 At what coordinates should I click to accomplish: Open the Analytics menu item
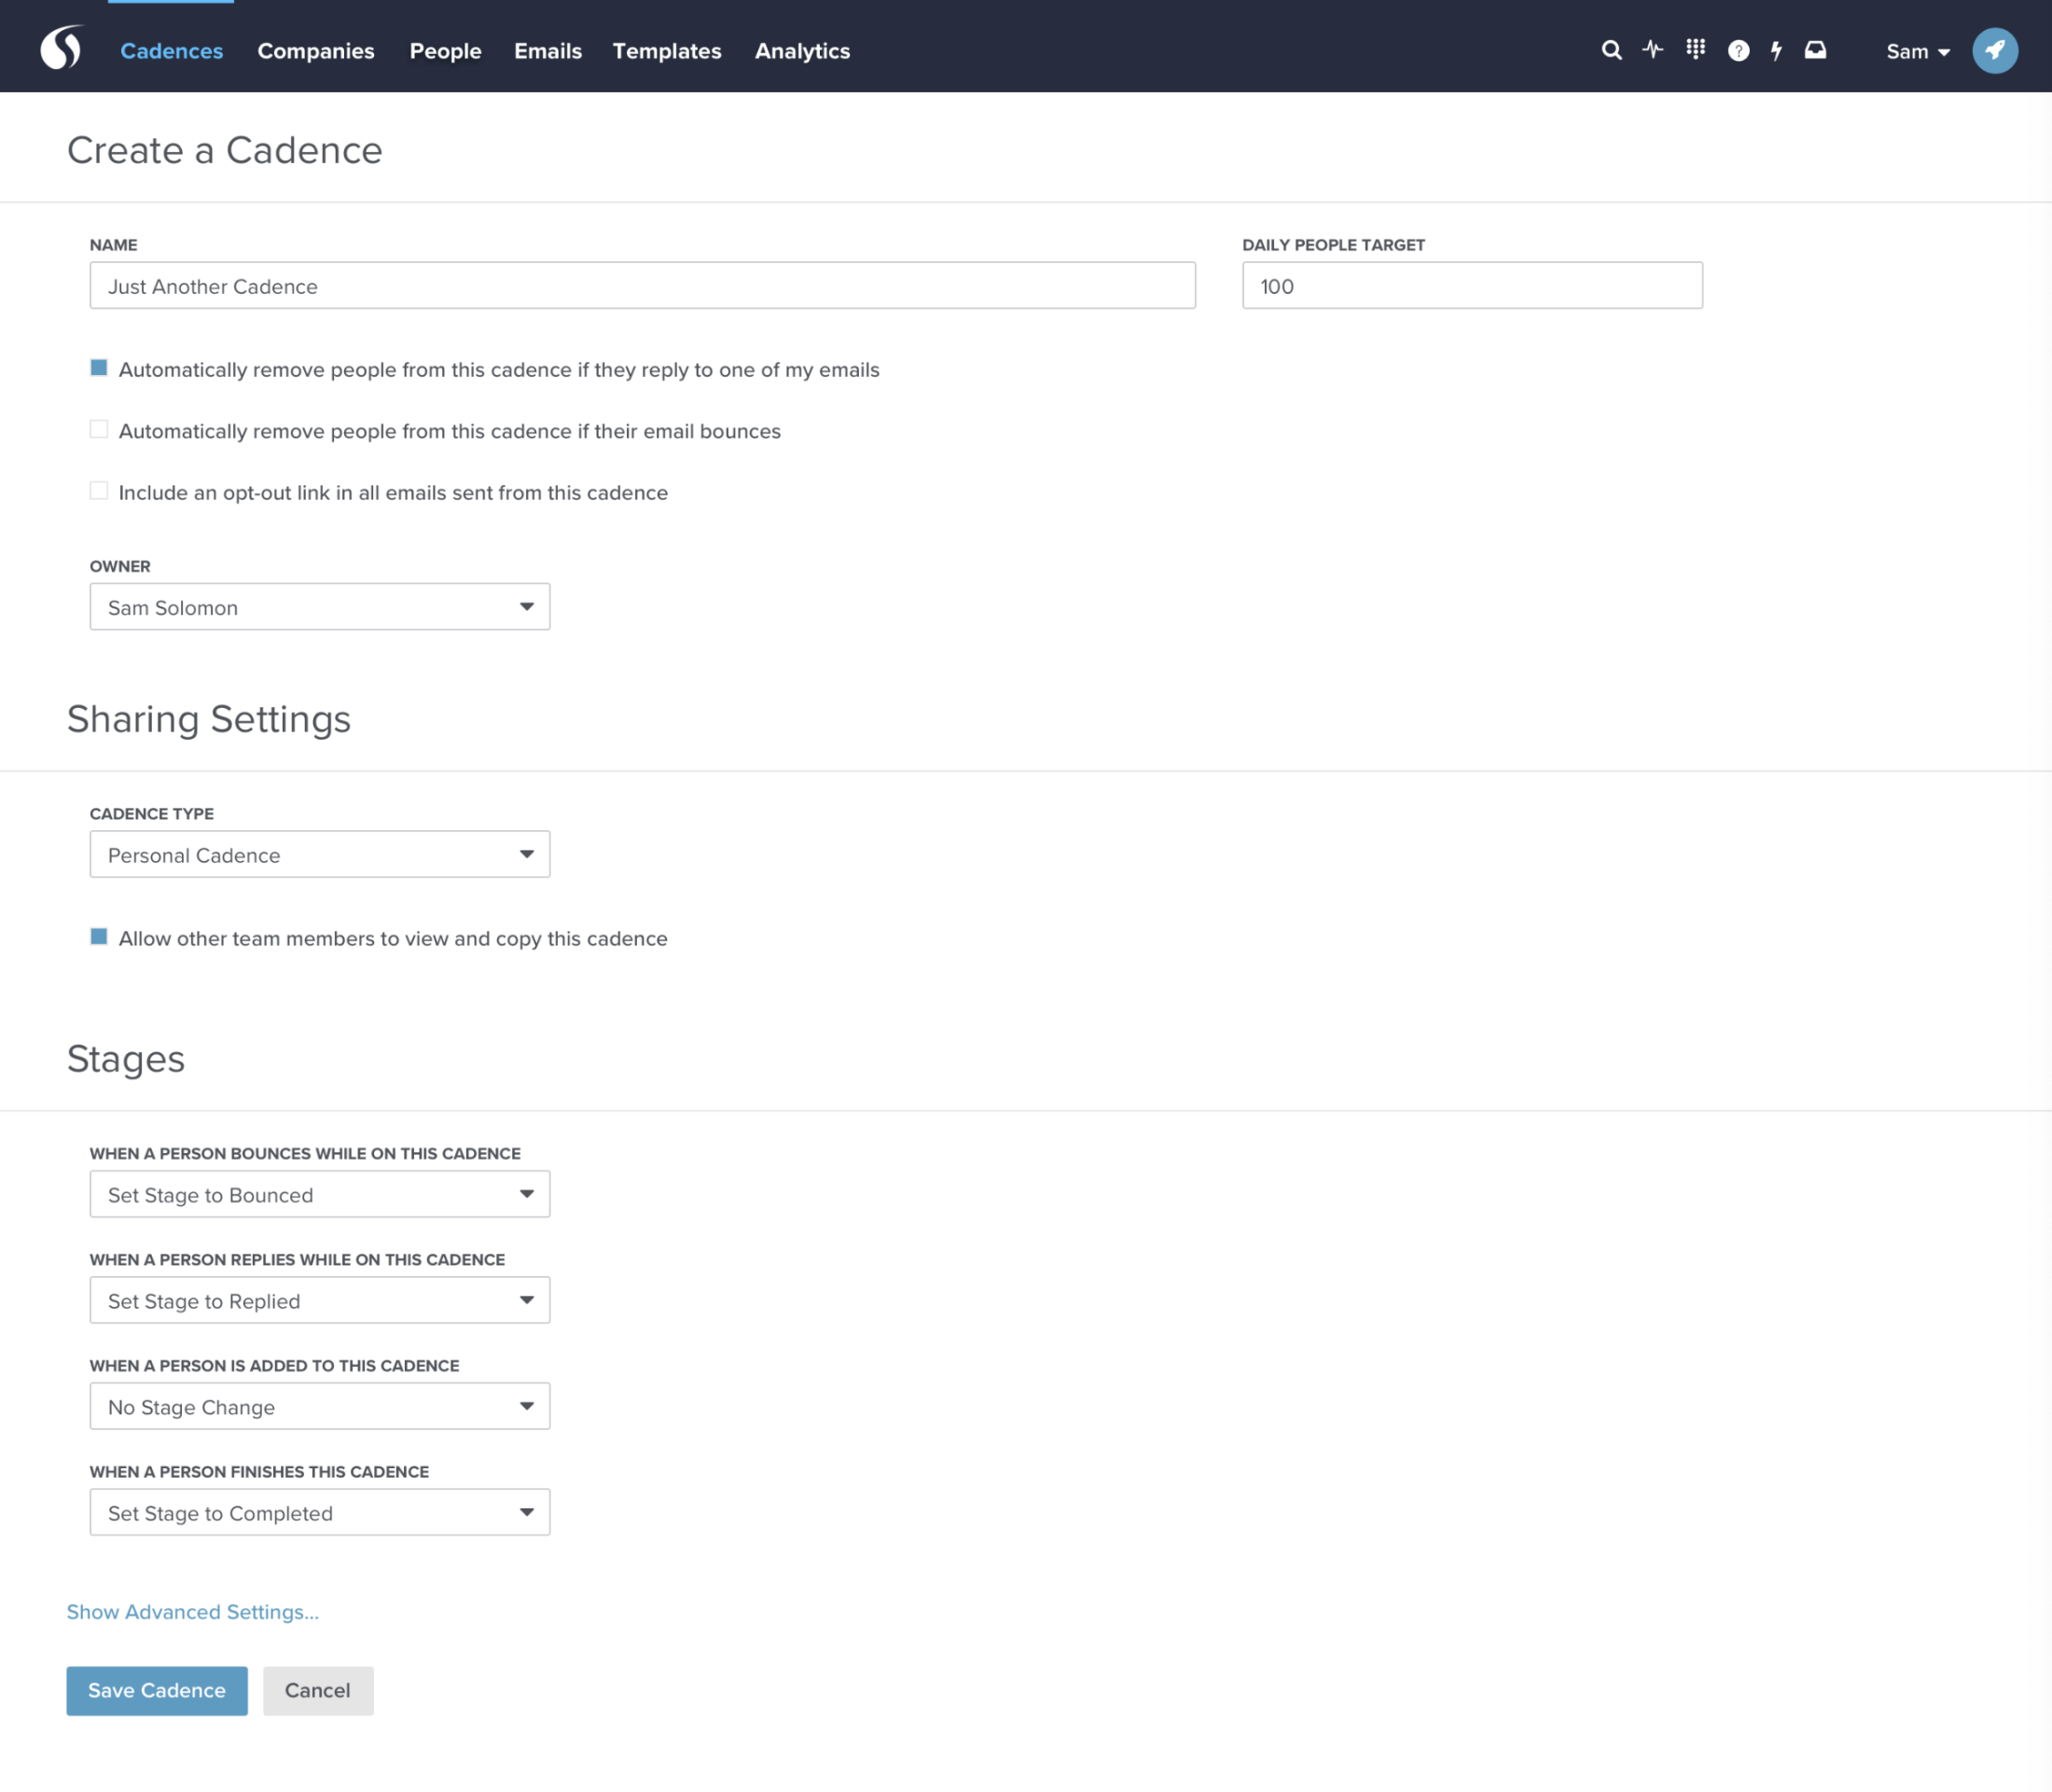[x=802, y=51]
